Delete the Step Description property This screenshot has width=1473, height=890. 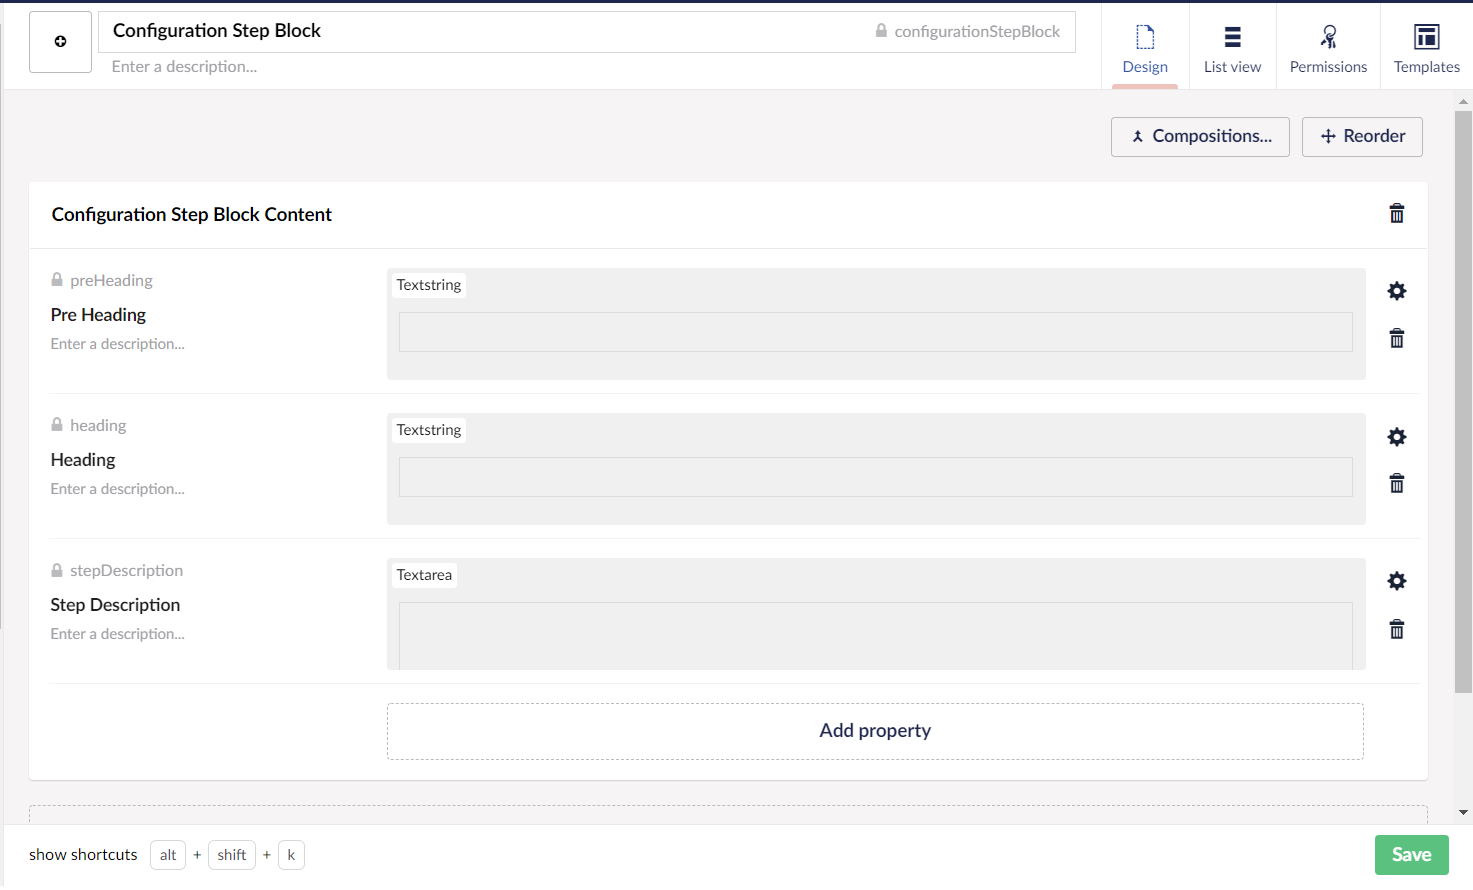1396,629
